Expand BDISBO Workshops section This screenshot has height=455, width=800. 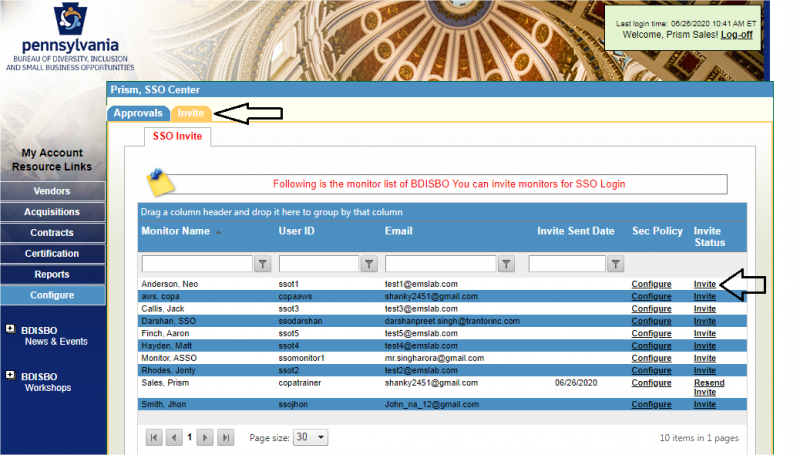pyautogui.click(x=10, y=376)
